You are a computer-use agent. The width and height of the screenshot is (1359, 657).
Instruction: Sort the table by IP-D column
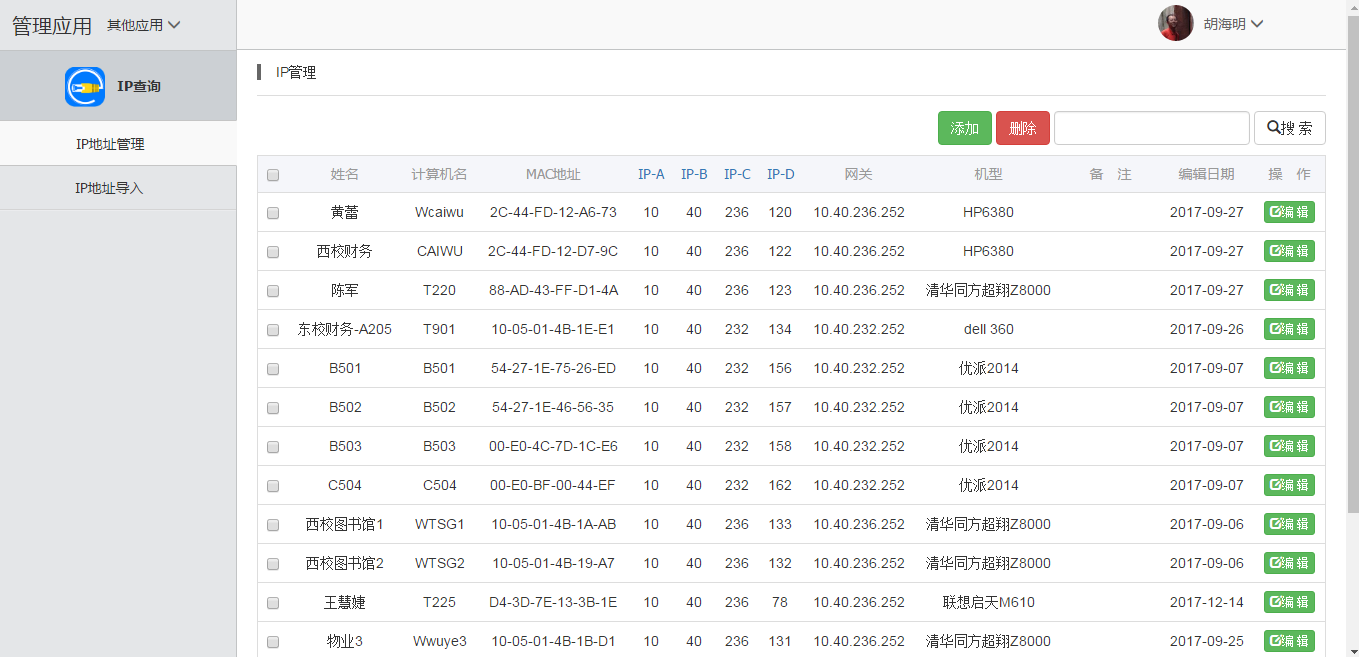pyautogui.click(x=780, y=174)
